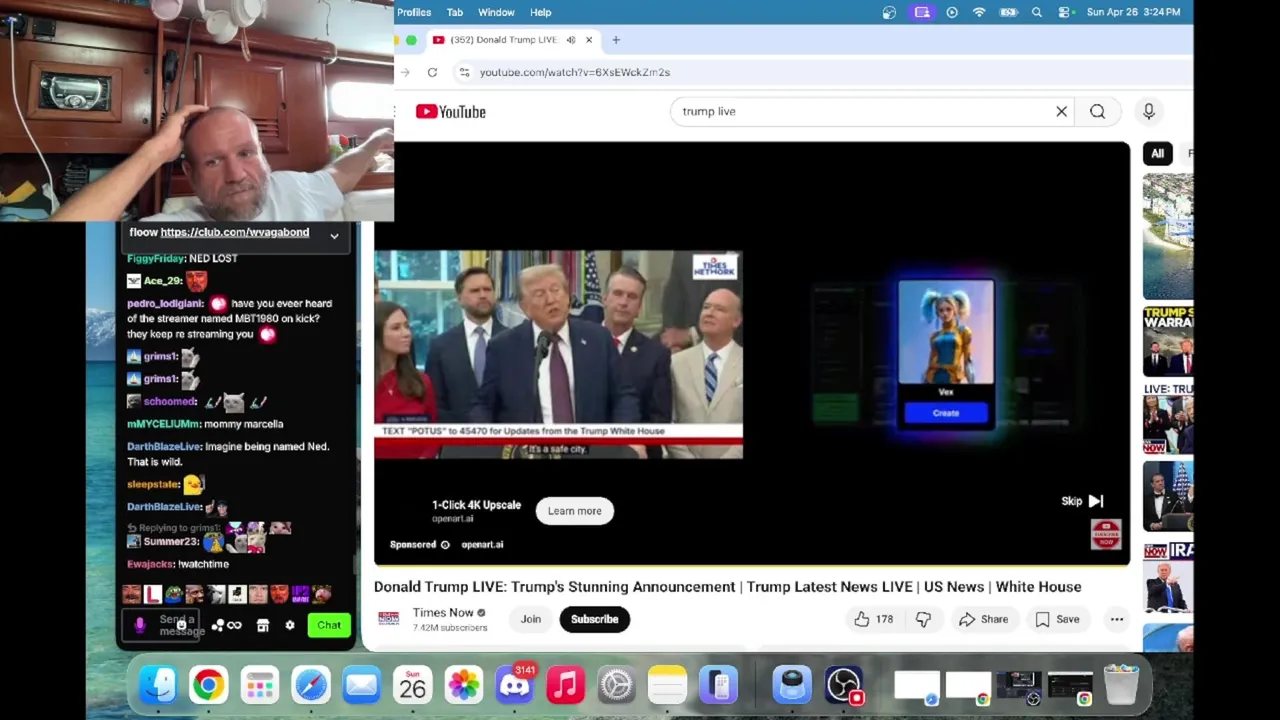Open chat settings gear icon

coord(290,626)
